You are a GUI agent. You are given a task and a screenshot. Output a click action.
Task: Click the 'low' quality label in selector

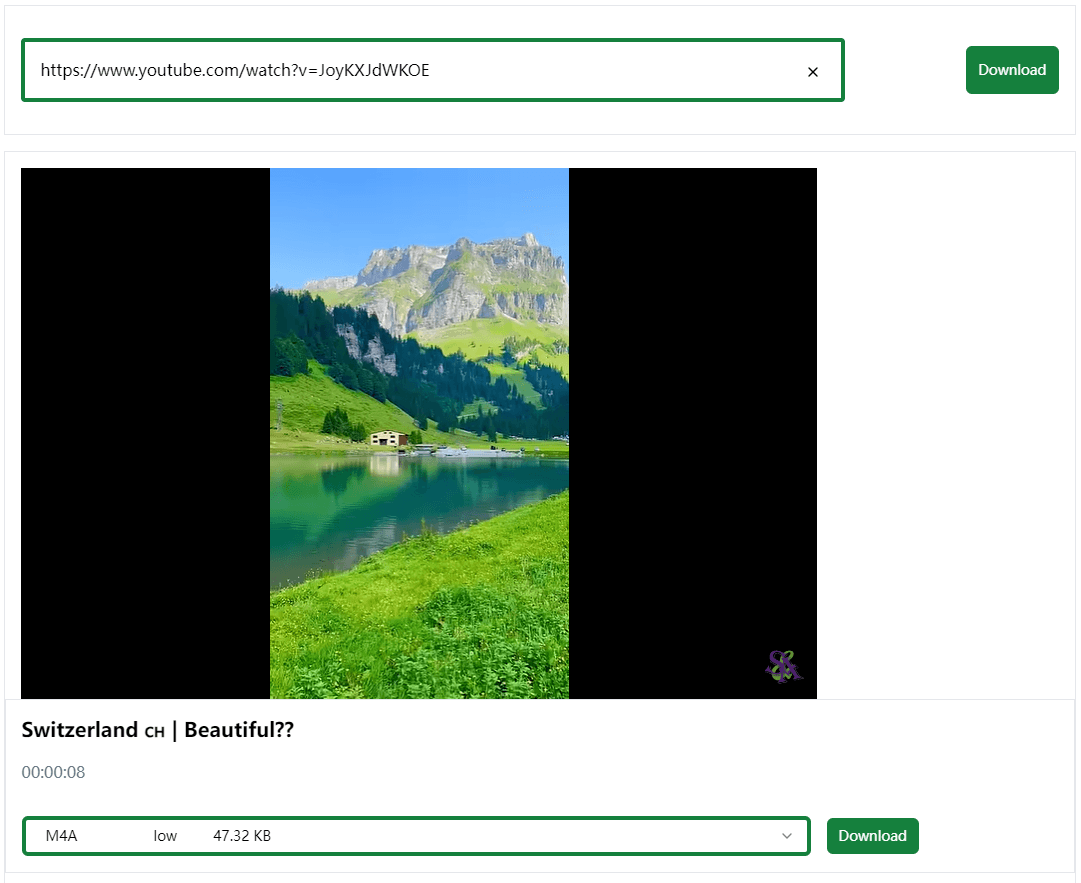click(x=165, y=836)
